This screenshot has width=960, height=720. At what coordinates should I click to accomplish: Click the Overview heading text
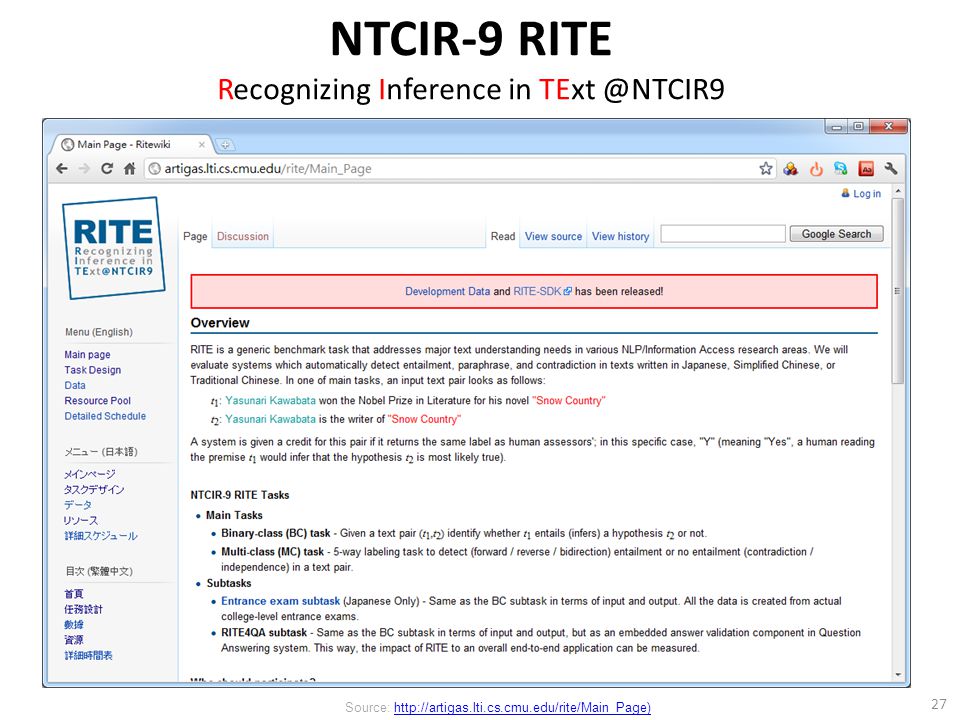(x=220, y=323)
